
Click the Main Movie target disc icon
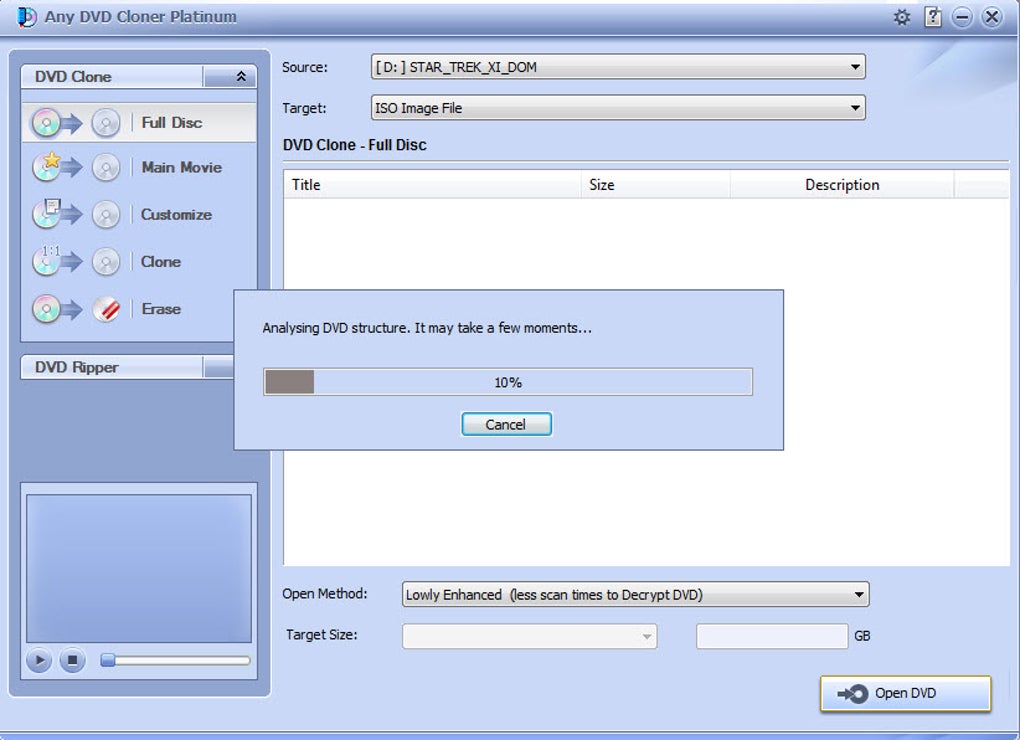(x=106, y=168)
